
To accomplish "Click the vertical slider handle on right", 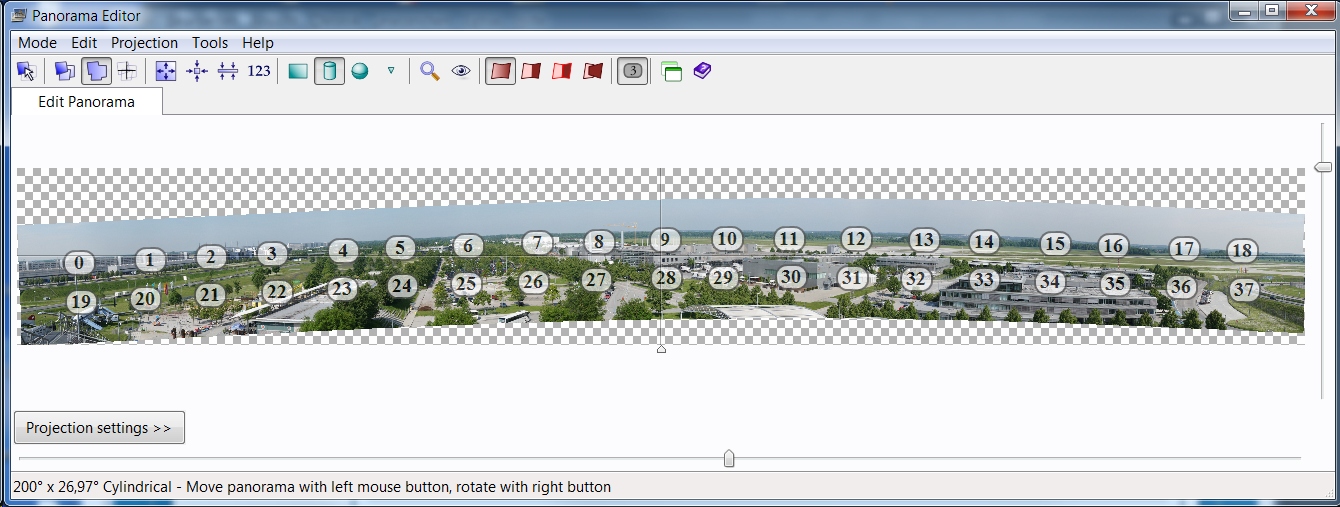I will [x=1323, y=167].
